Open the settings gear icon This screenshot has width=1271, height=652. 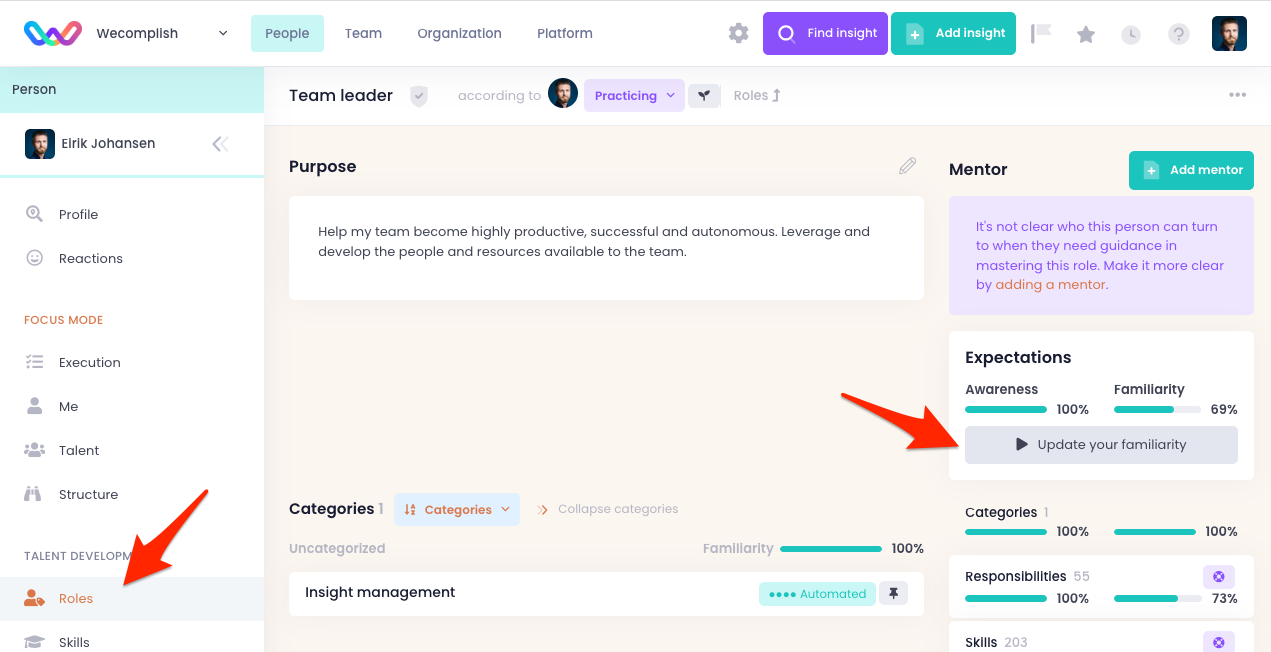(x=738, y=33)
